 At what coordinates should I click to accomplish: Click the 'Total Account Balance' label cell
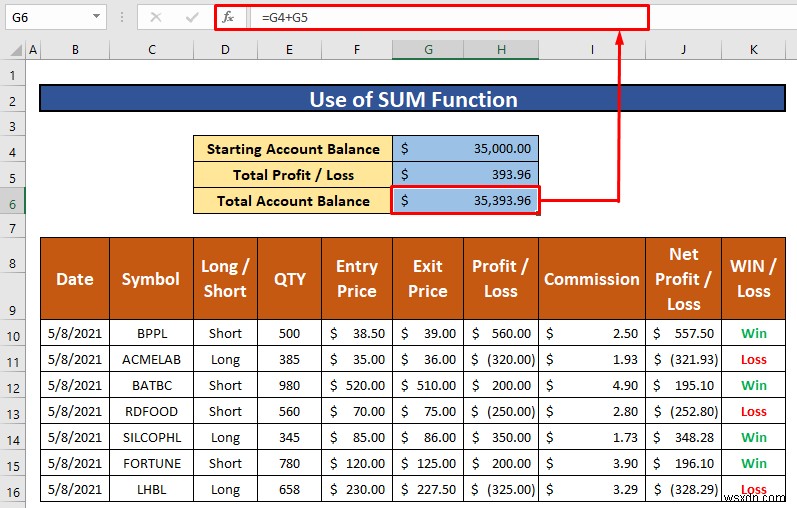(x=293, y=201)
